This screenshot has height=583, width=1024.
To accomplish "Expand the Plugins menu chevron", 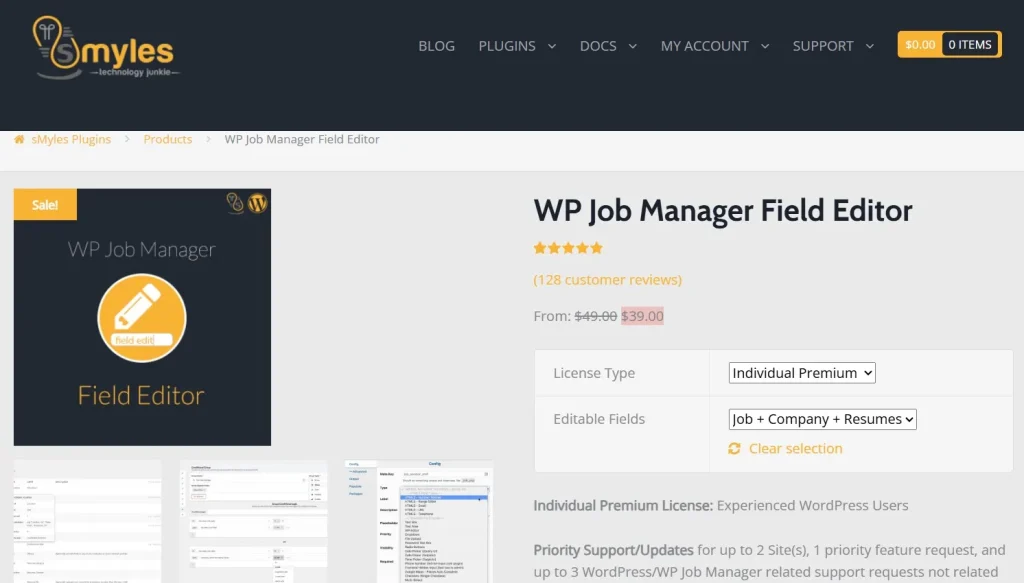I will pyautogui.click(x=551, y=46).
